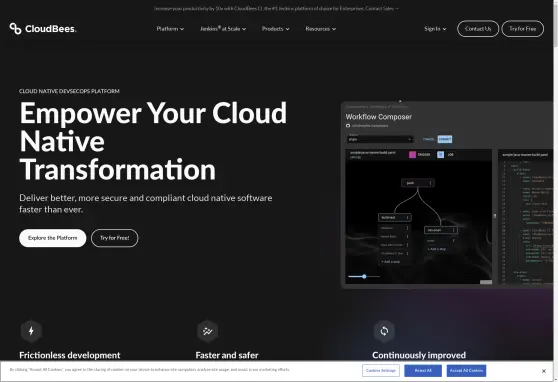Click Add a step under build-test

coord(390,262)
